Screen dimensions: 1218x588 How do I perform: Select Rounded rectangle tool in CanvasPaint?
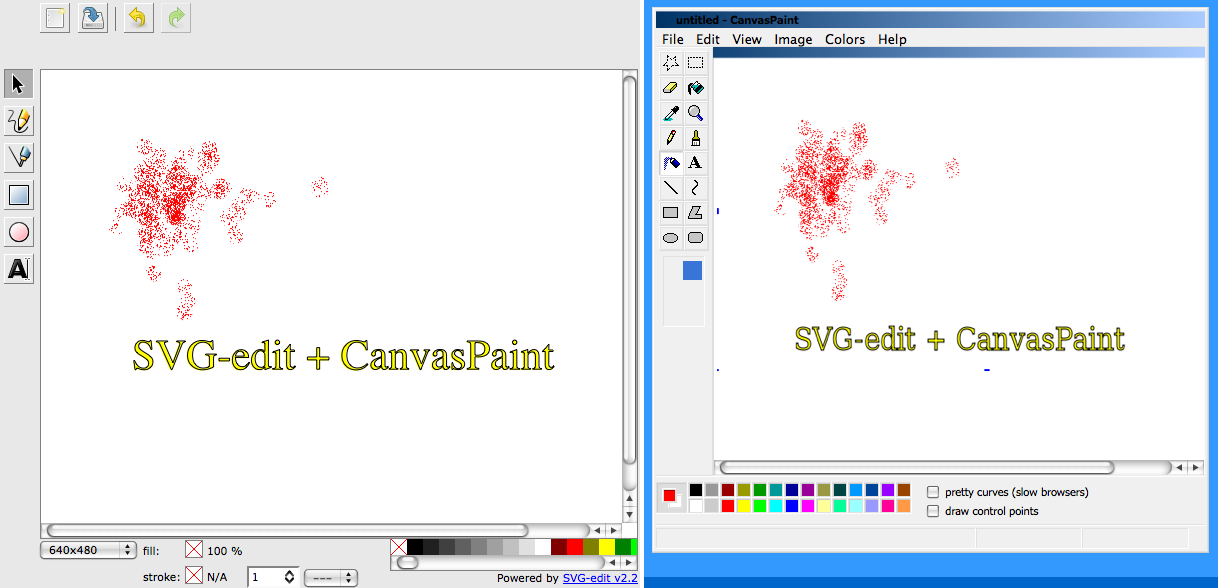695,238
